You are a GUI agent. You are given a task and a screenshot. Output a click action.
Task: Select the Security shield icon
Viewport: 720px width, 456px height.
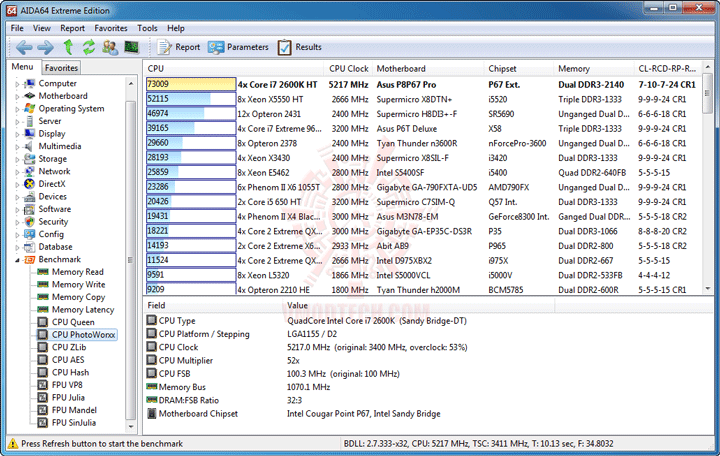[29, 221]
